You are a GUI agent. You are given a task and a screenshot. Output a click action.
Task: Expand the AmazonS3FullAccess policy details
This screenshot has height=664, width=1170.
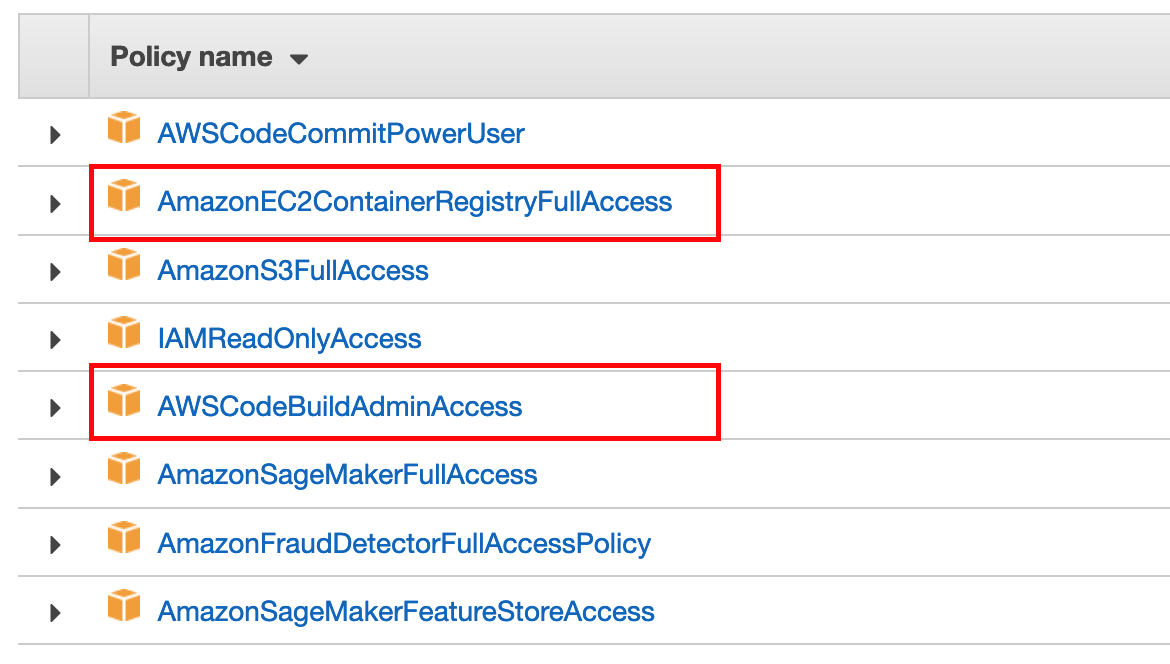(54, 272)
